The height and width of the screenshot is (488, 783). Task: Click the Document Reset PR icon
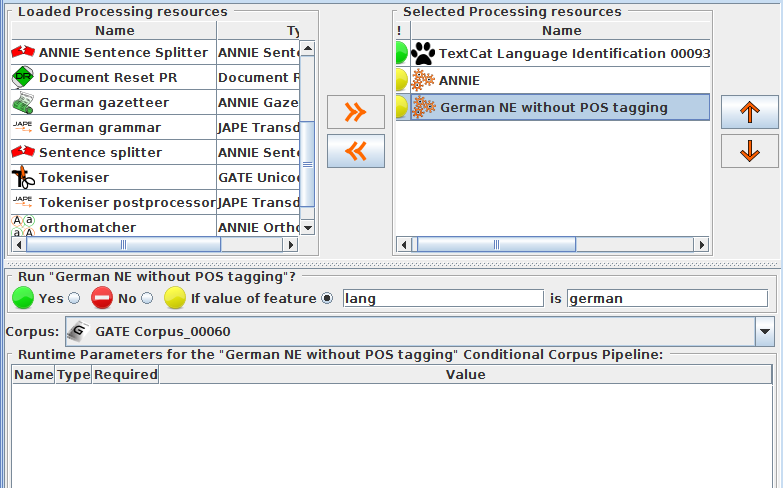click(x=23, y=77)
